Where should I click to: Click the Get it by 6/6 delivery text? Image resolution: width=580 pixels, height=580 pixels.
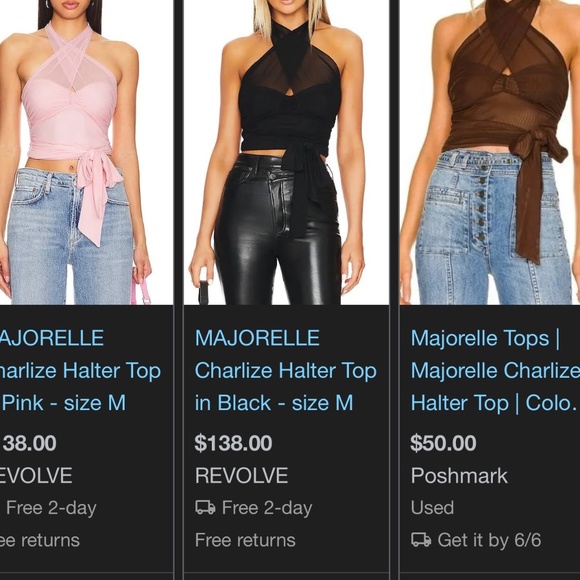click(x=489, y=540)
